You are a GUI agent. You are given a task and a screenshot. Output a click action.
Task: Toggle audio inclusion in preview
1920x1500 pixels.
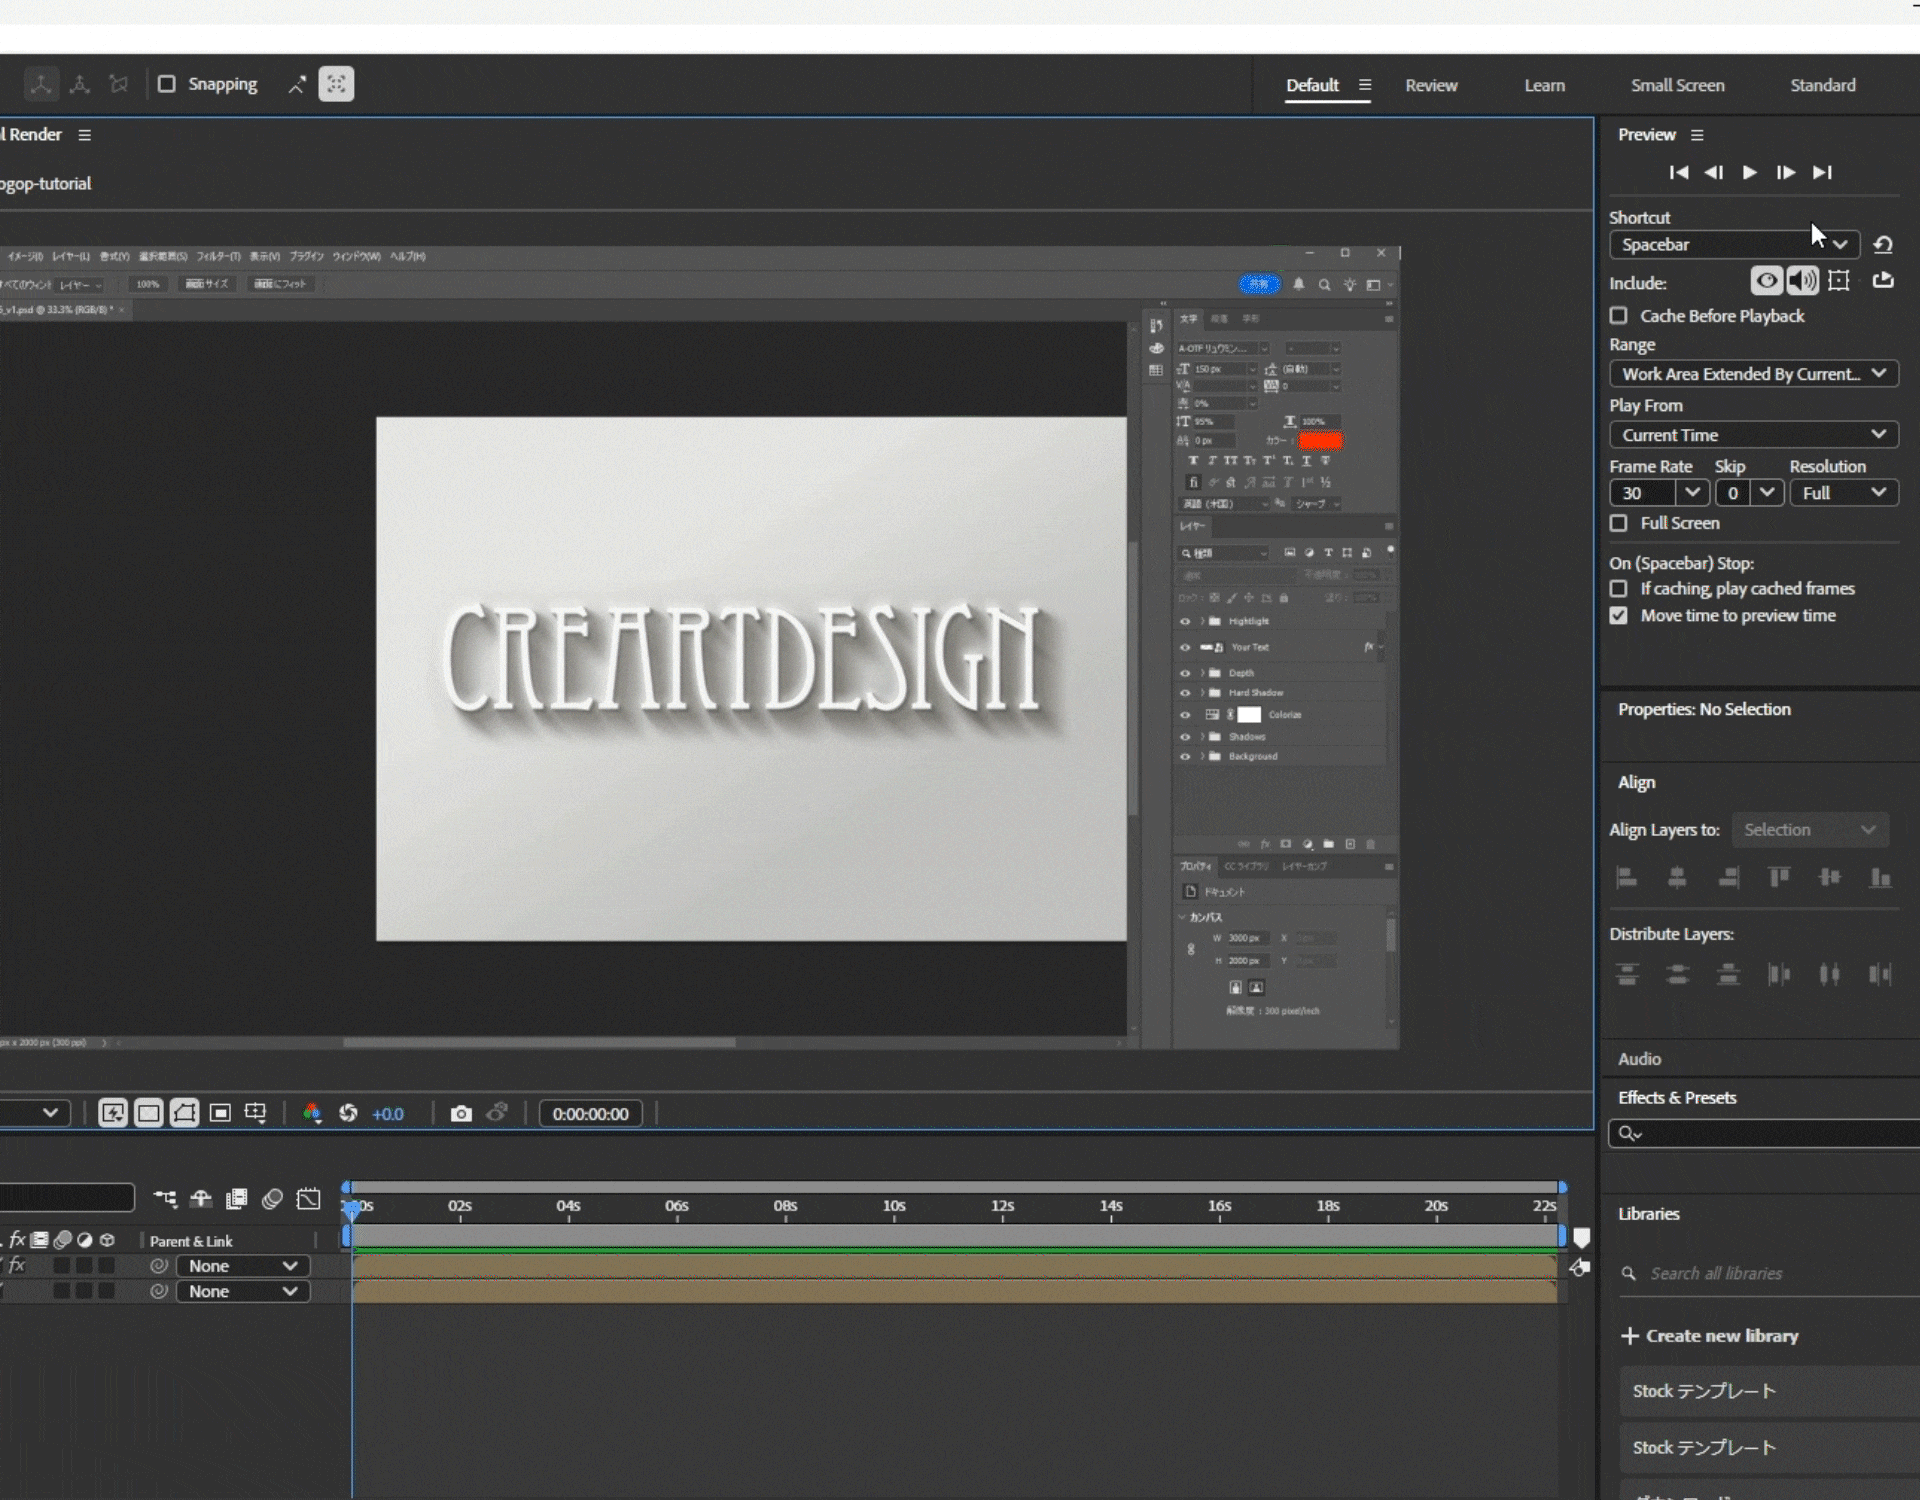[1802, 281]
